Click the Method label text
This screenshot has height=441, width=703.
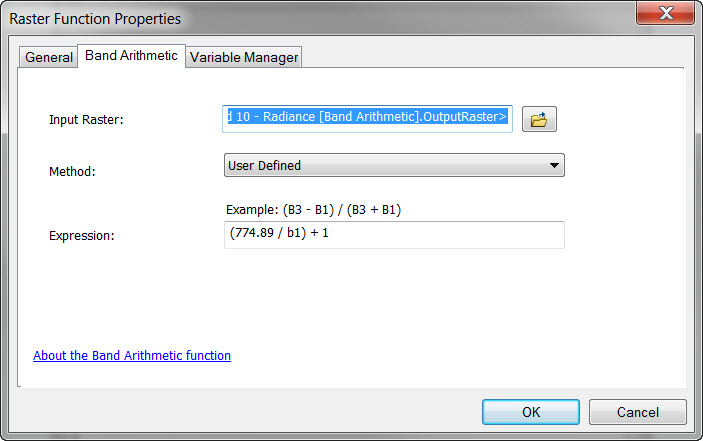[x=72, y=171]
